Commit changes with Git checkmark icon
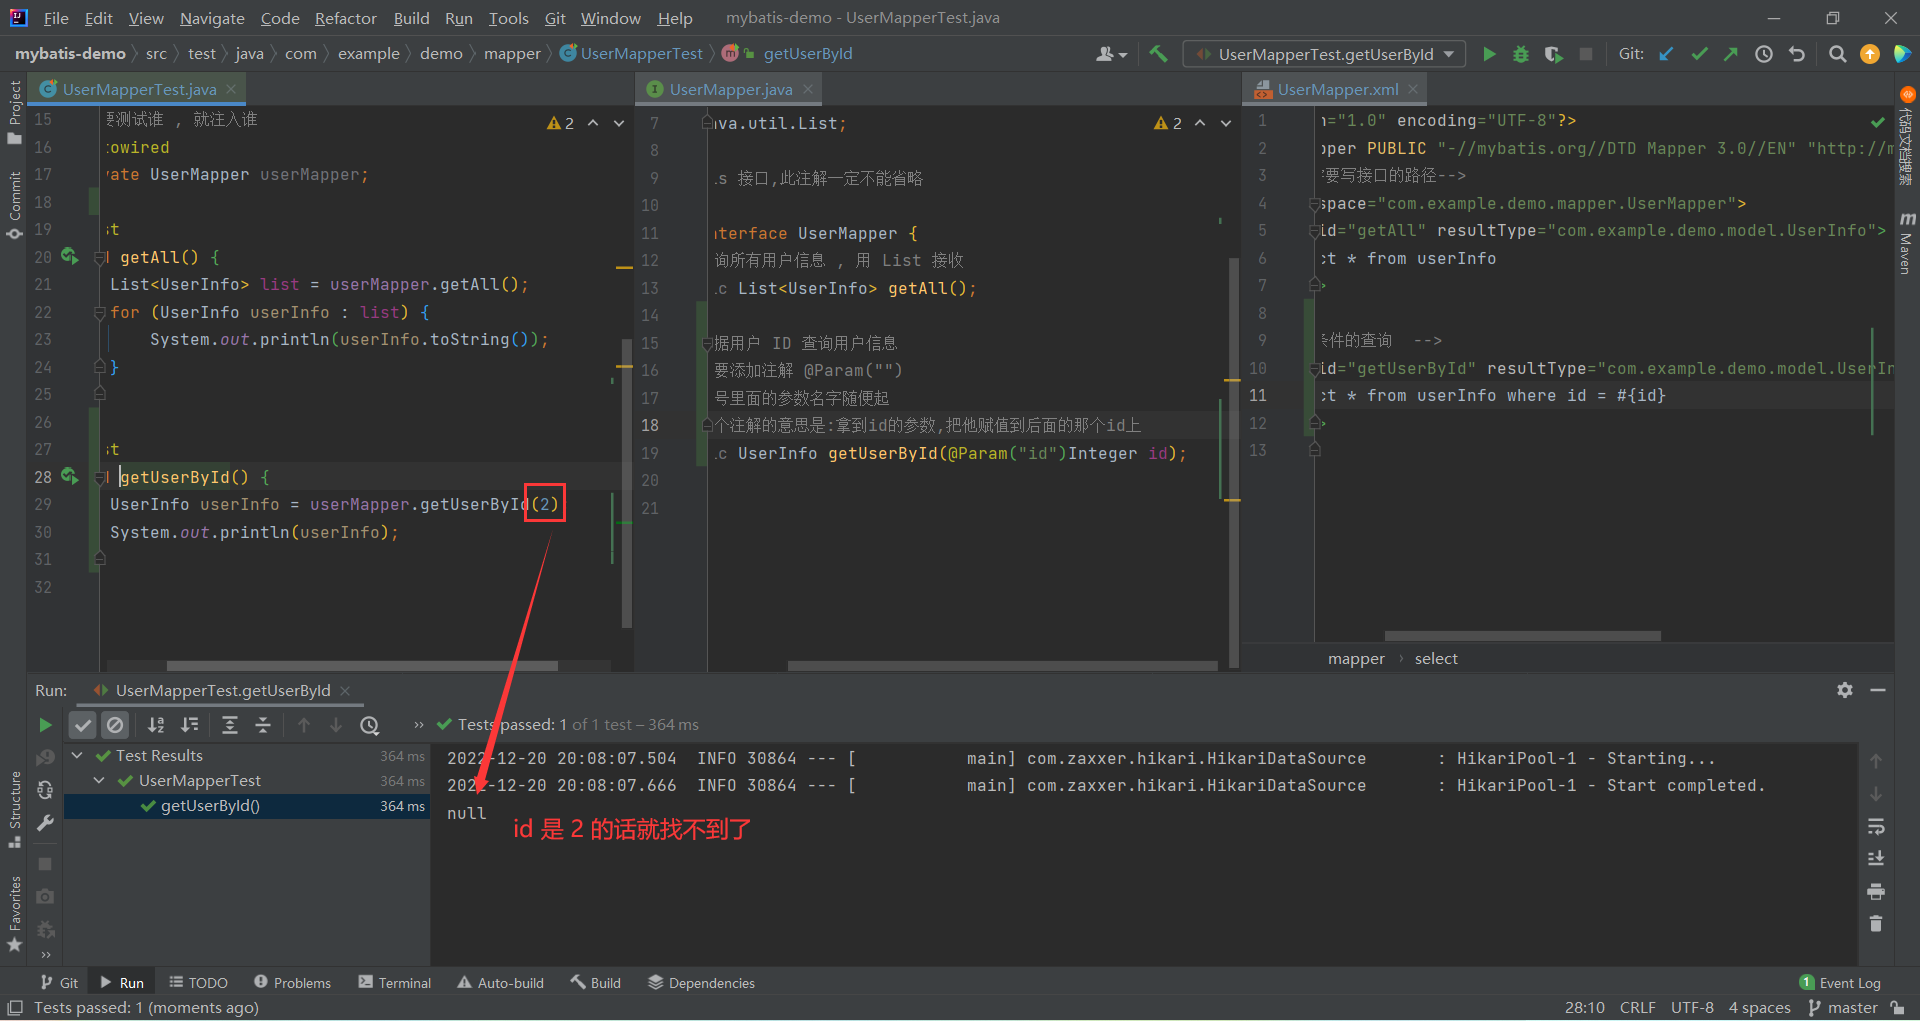The width and height of the screenshot is (1920, 1021). click(x=1699, y=54)
